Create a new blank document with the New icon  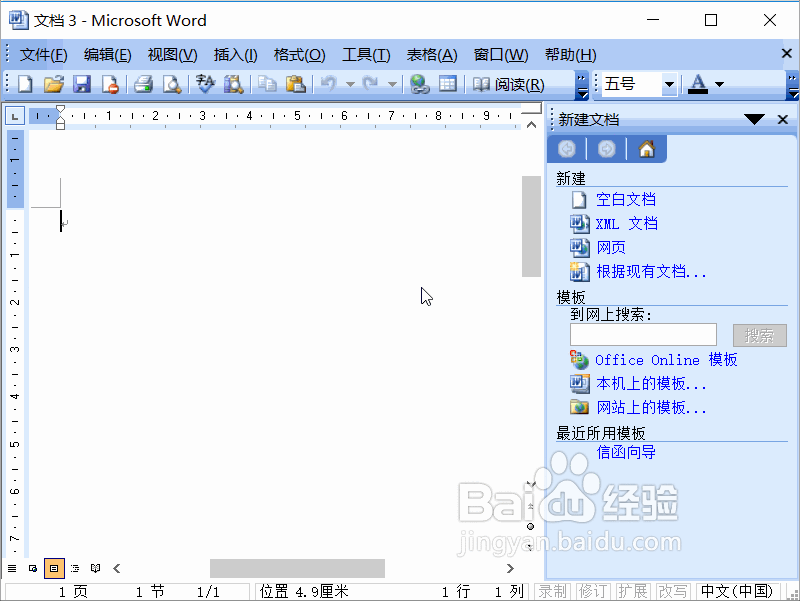tap(23, 85)
